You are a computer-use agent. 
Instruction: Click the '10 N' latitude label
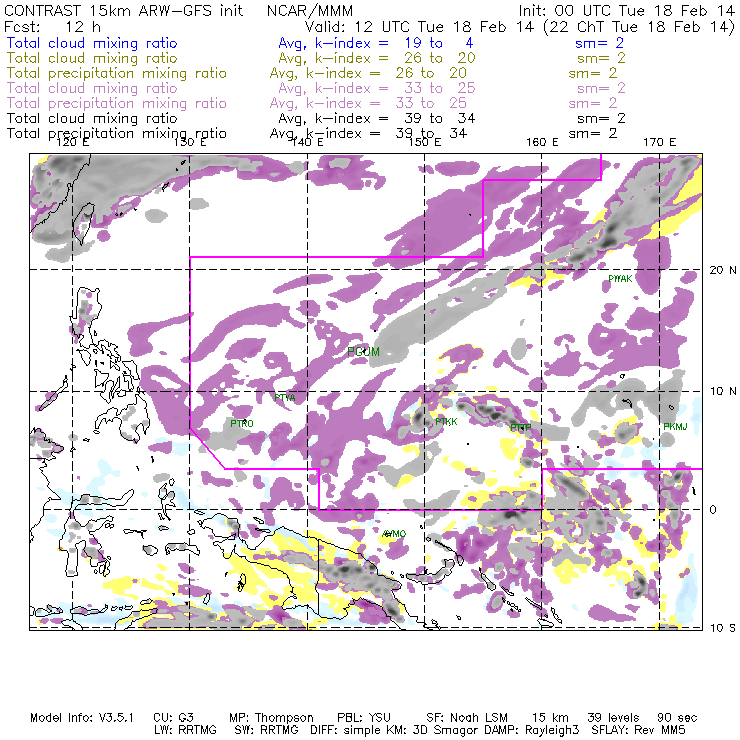(723, 391)
